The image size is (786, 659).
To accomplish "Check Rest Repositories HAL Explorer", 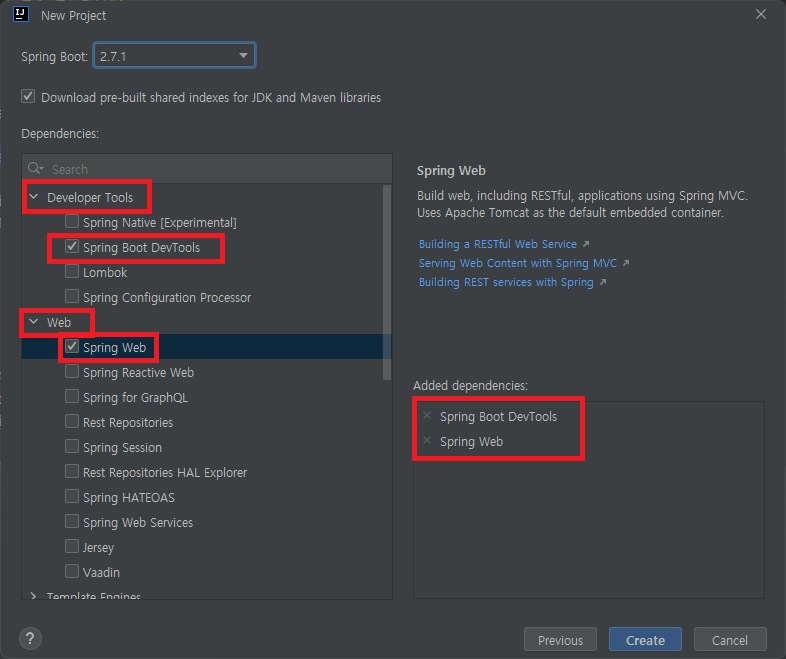I will point(72,471).
